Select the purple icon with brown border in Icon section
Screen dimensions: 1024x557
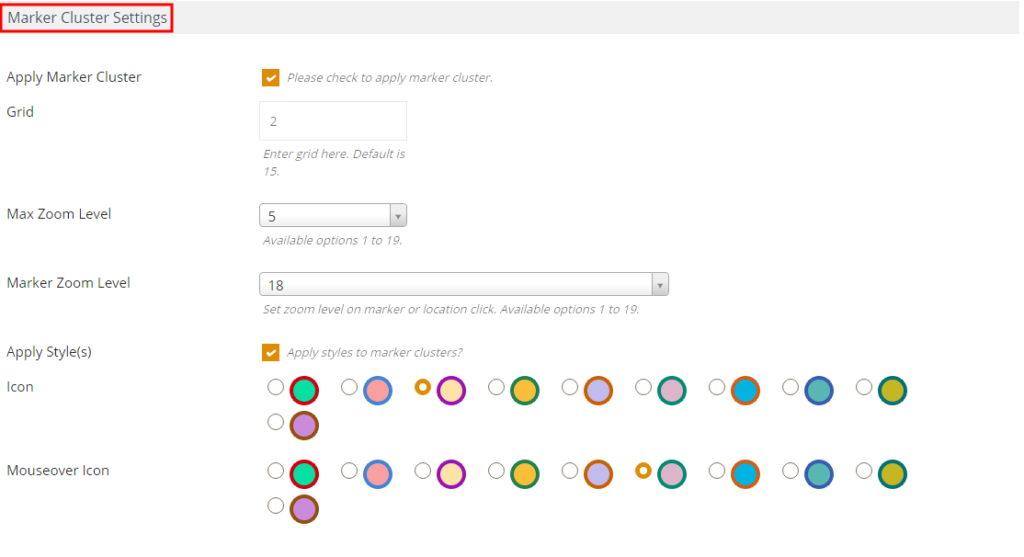tap(304, 426)
